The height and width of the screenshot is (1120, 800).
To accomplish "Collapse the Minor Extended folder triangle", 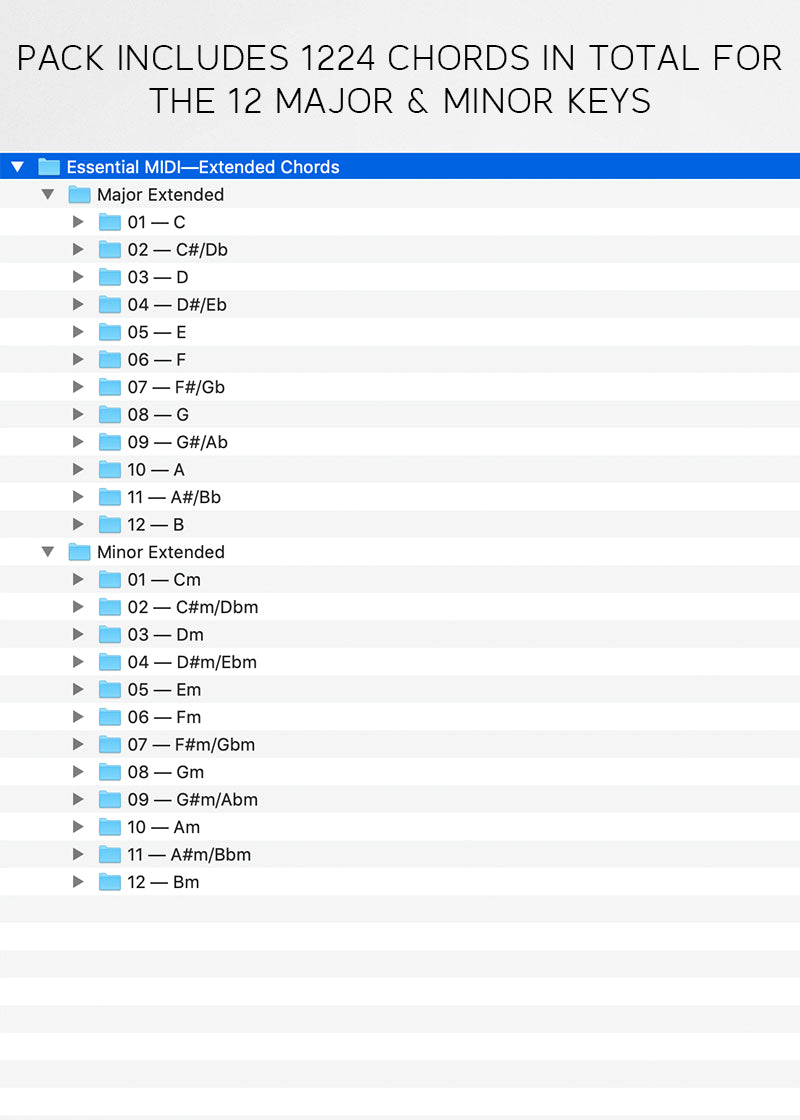I will (x=48, y=551).
